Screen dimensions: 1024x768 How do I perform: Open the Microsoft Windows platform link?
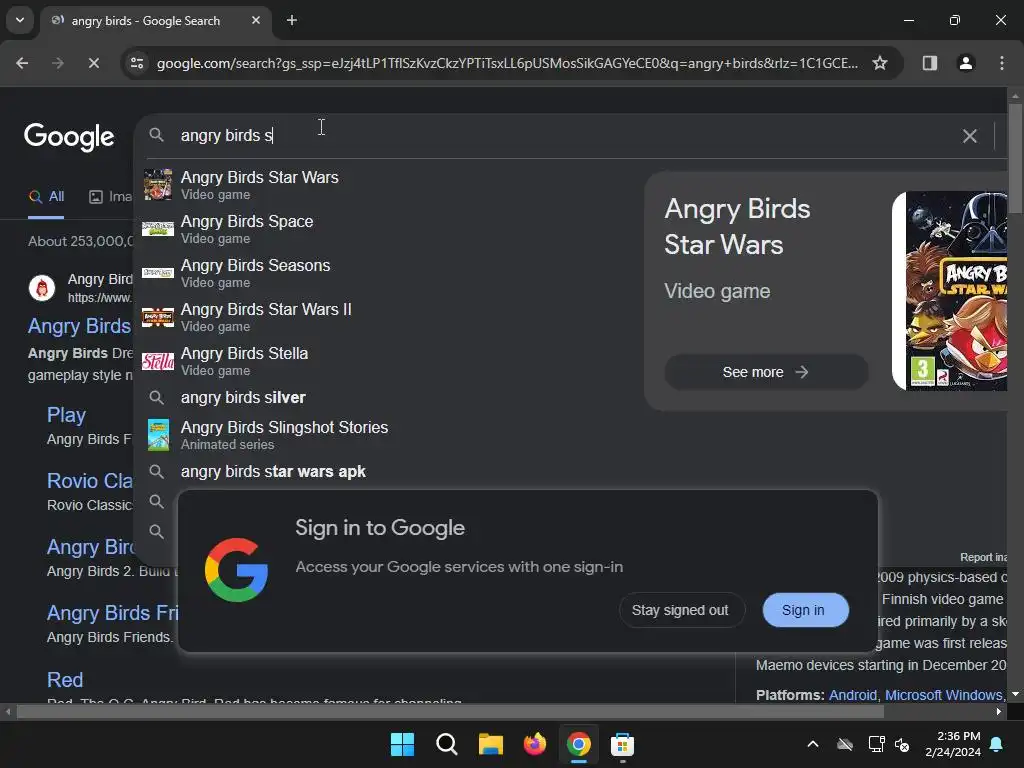coord(943,695)
